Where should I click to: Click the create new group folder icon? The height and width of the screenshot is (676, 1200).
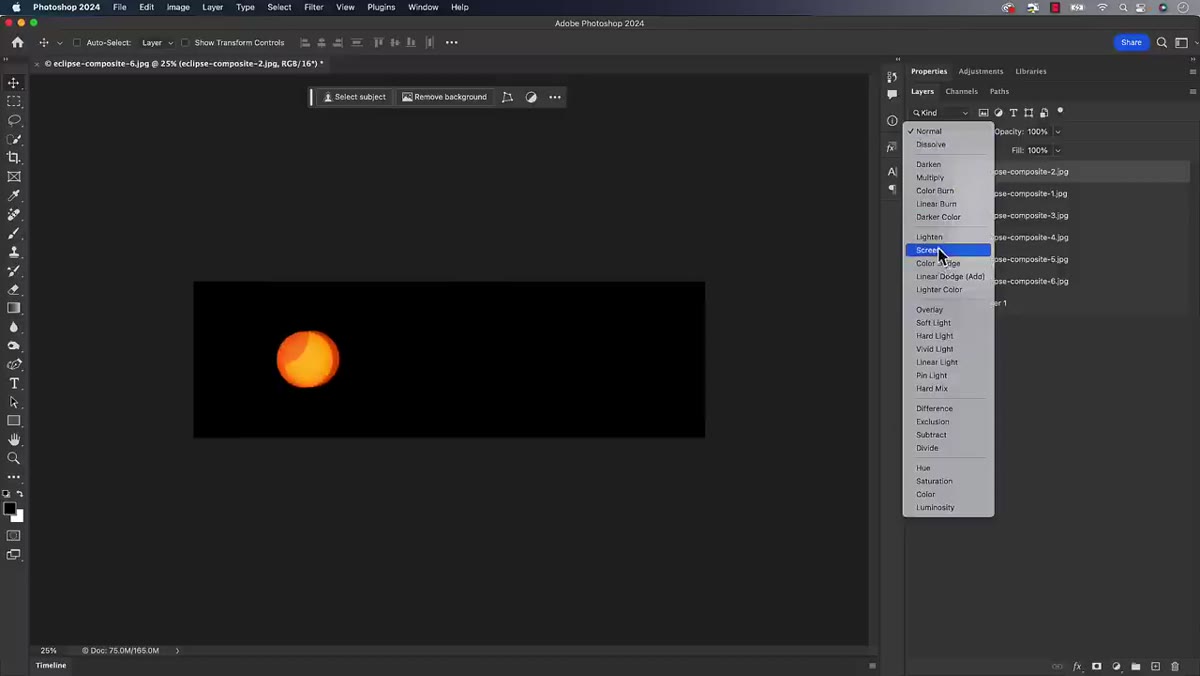pyautogui.click(x=1136, y=666)
